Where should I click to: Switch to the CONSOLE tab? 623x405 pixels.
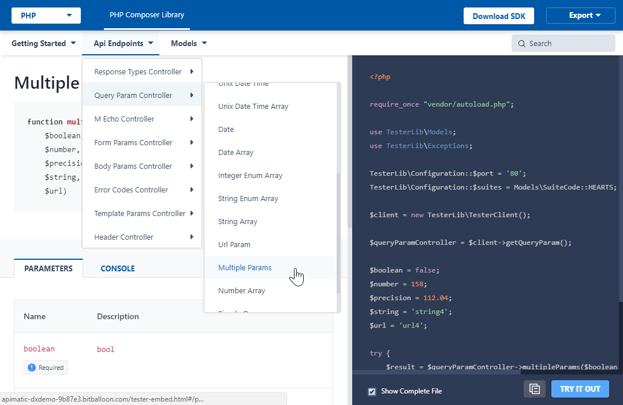tap(118, 268)
